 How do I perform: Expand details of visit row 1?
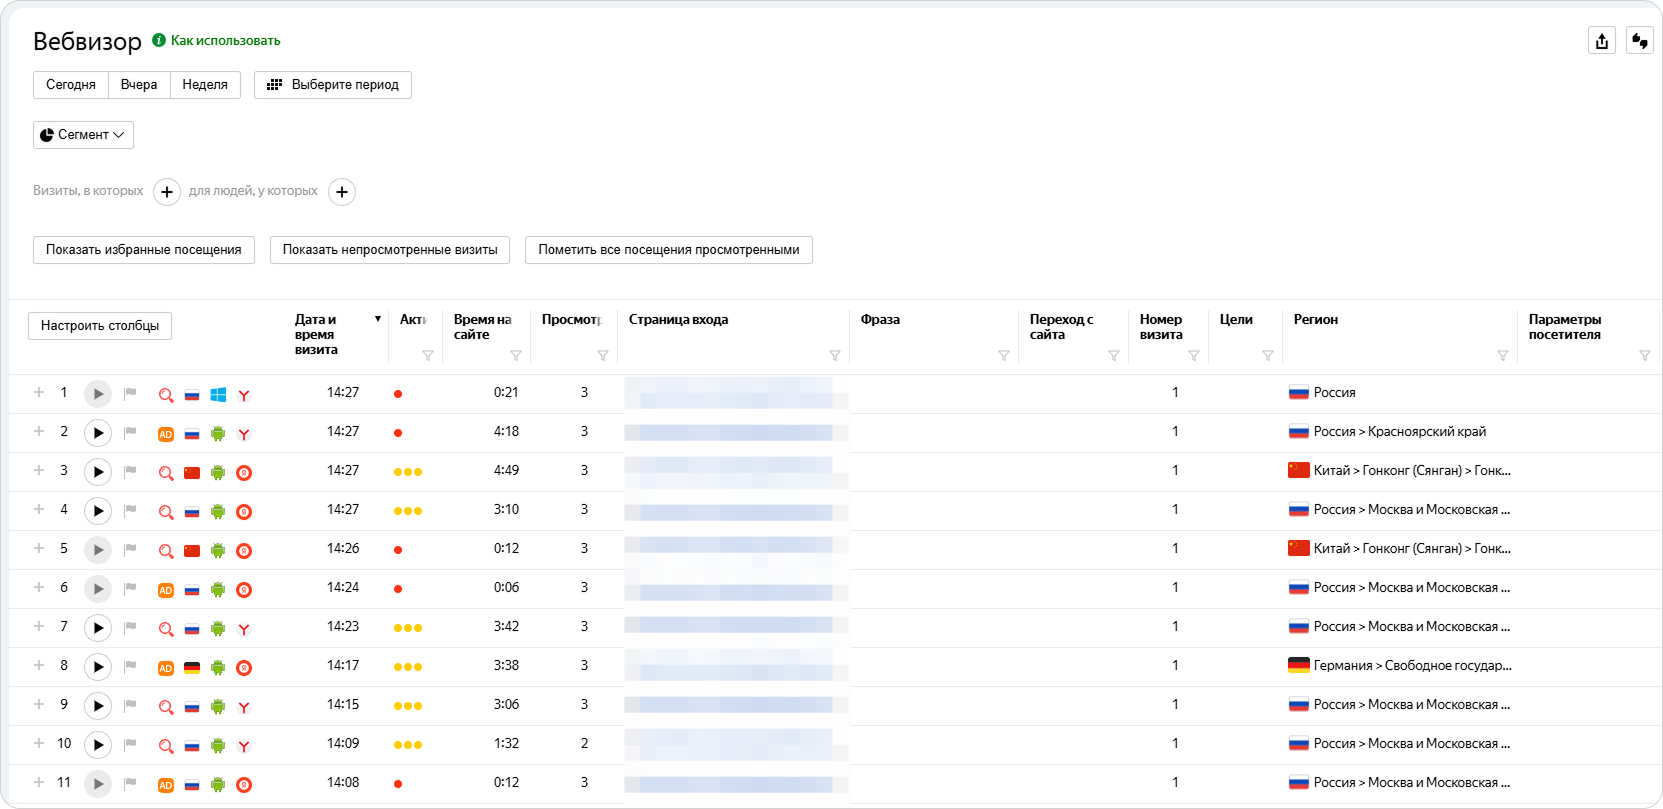pyautogui.click(x=39, y=392)
